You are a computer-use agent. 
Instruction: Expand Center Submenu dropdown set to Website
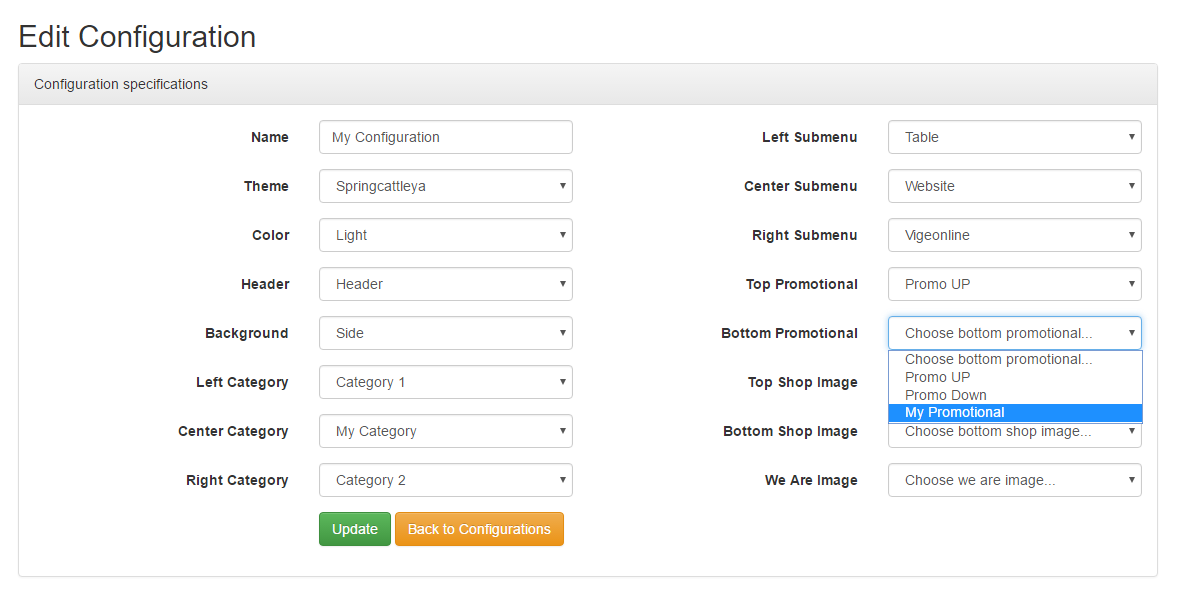tap(1015, 186)
